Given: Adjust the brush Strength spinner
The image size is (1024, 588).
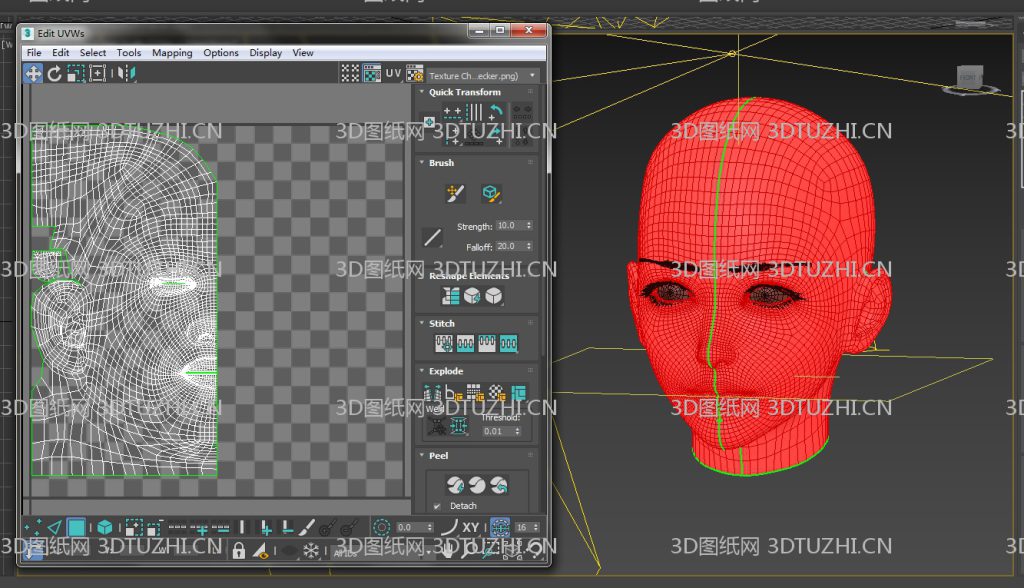Looking at the screenshot, I should click(x=528, y=226).
